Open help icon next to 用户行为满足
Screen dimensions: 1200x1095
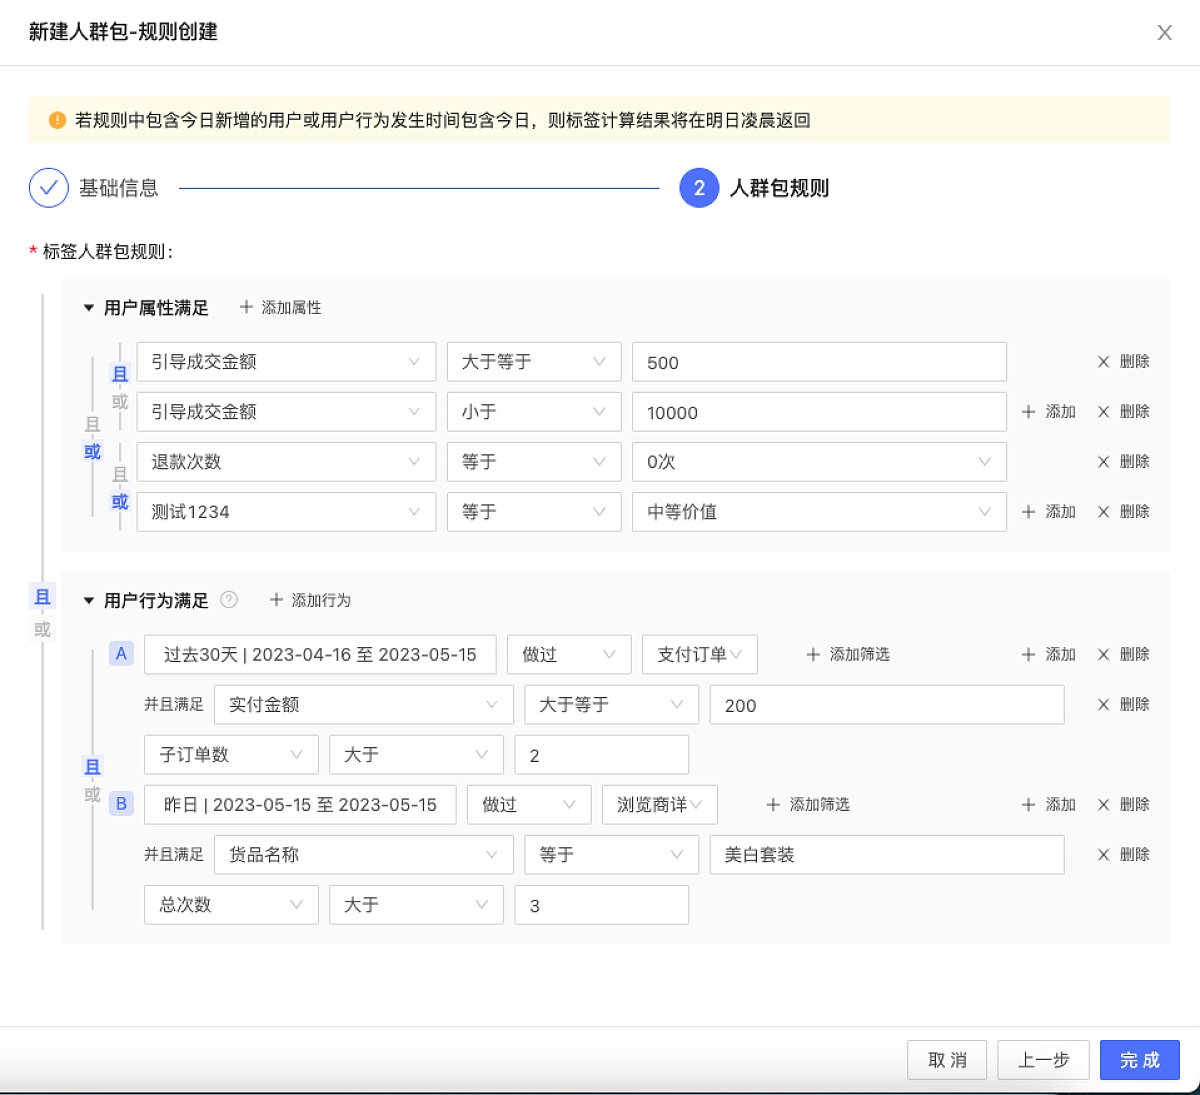(229, 600)
